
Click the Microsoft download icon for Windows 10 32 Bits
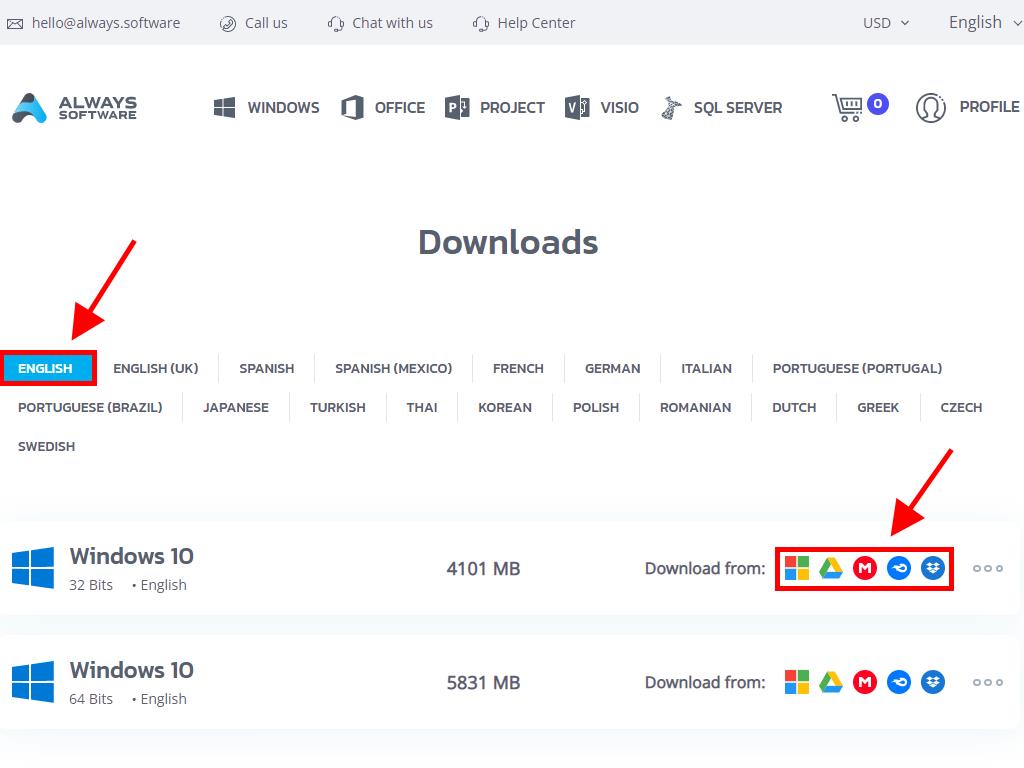(x=797, y=568)
